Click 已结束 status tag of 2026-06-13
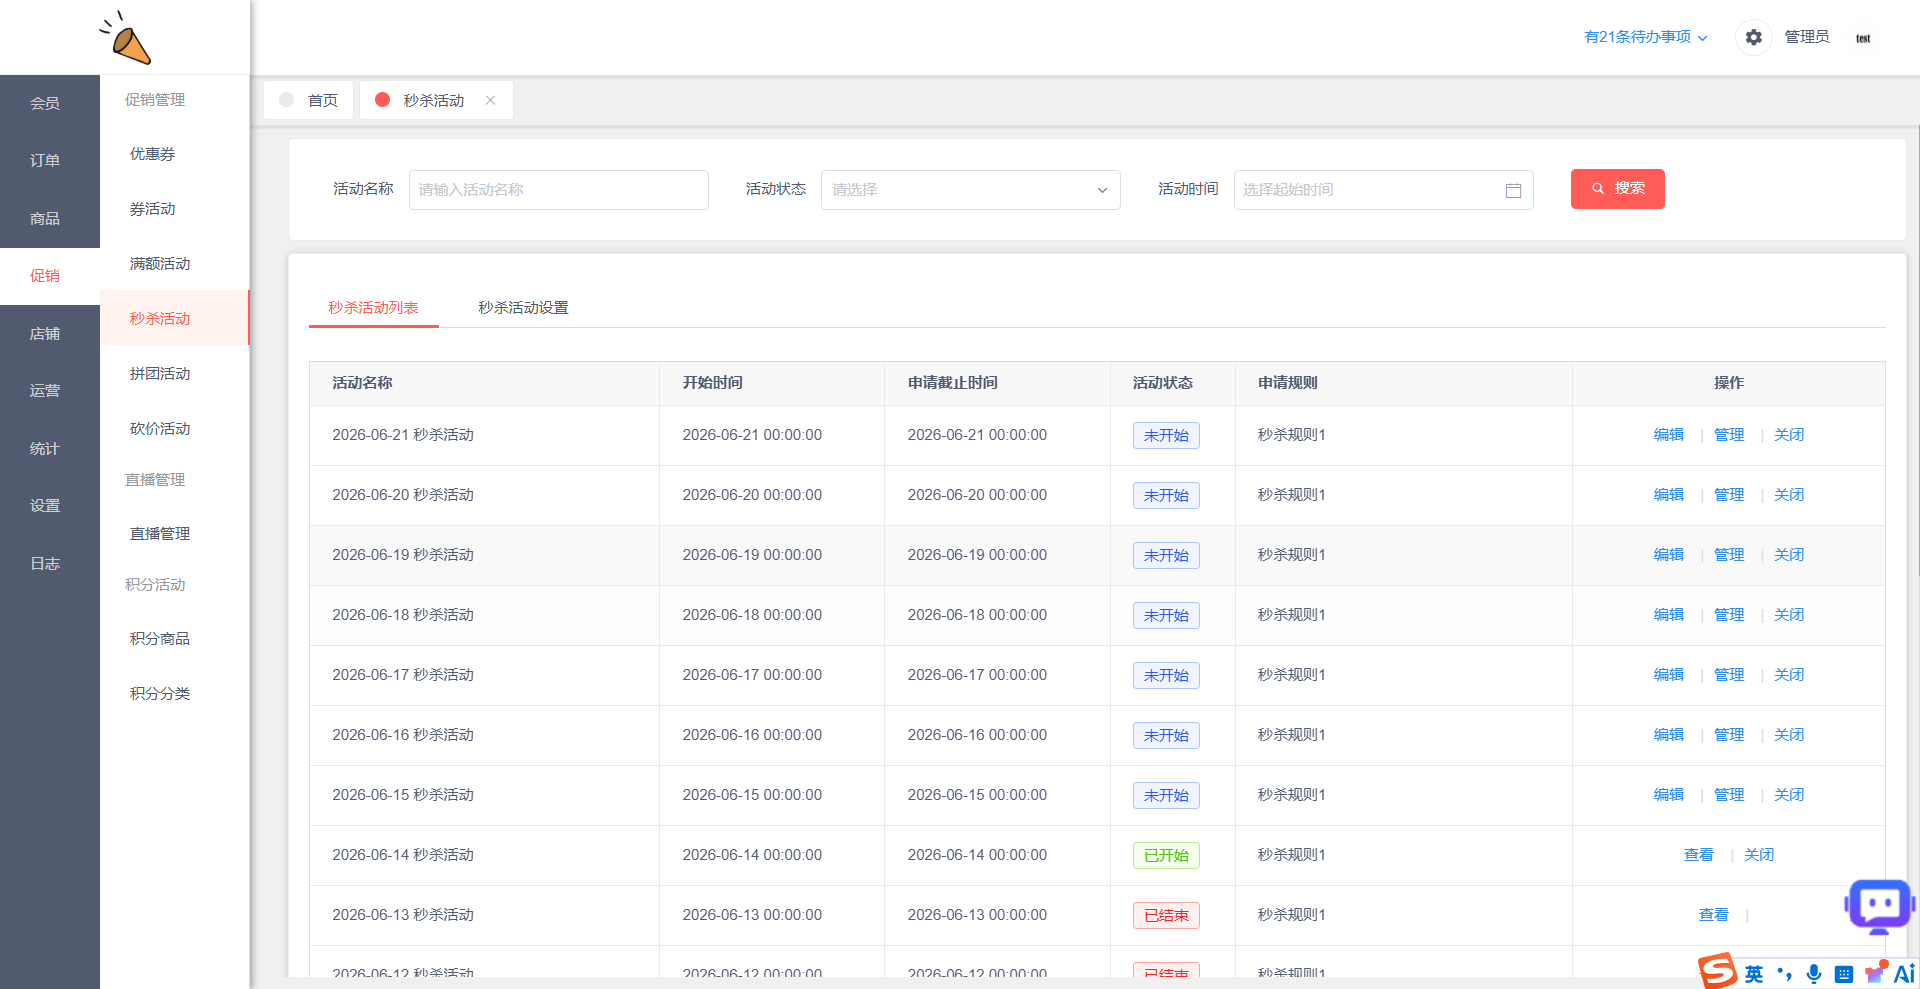 (1166, 916)
